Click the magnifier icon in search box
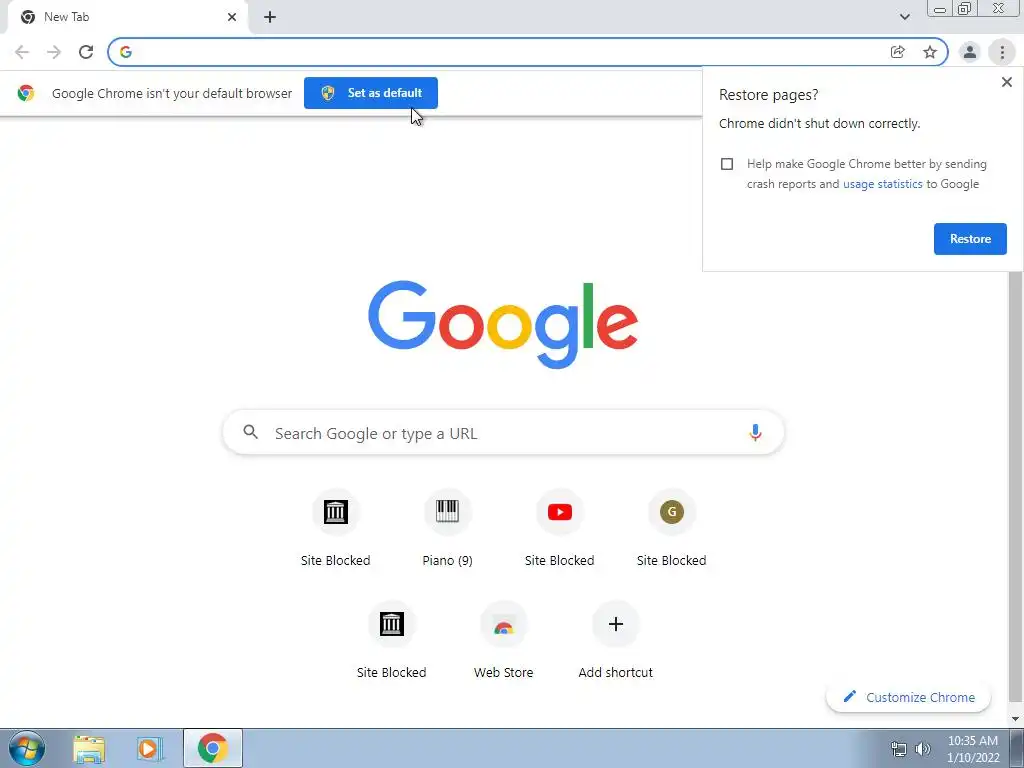The height and width of the screenshot is (768, 1024). (x=251, y=432)
